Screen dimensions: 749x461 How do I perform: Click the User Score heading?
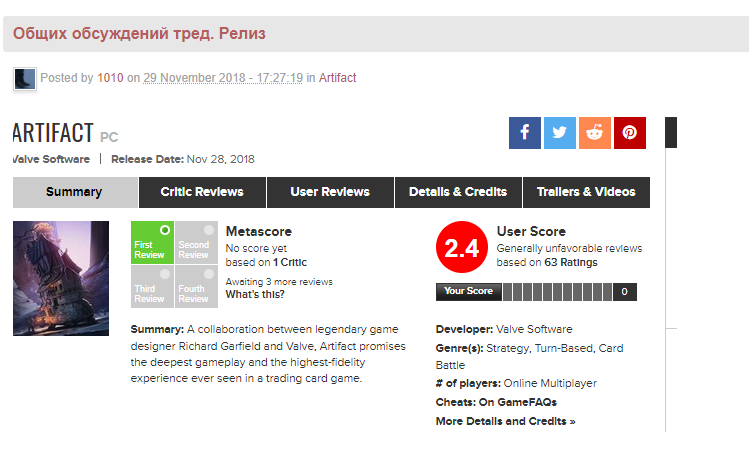click(531, 232)
